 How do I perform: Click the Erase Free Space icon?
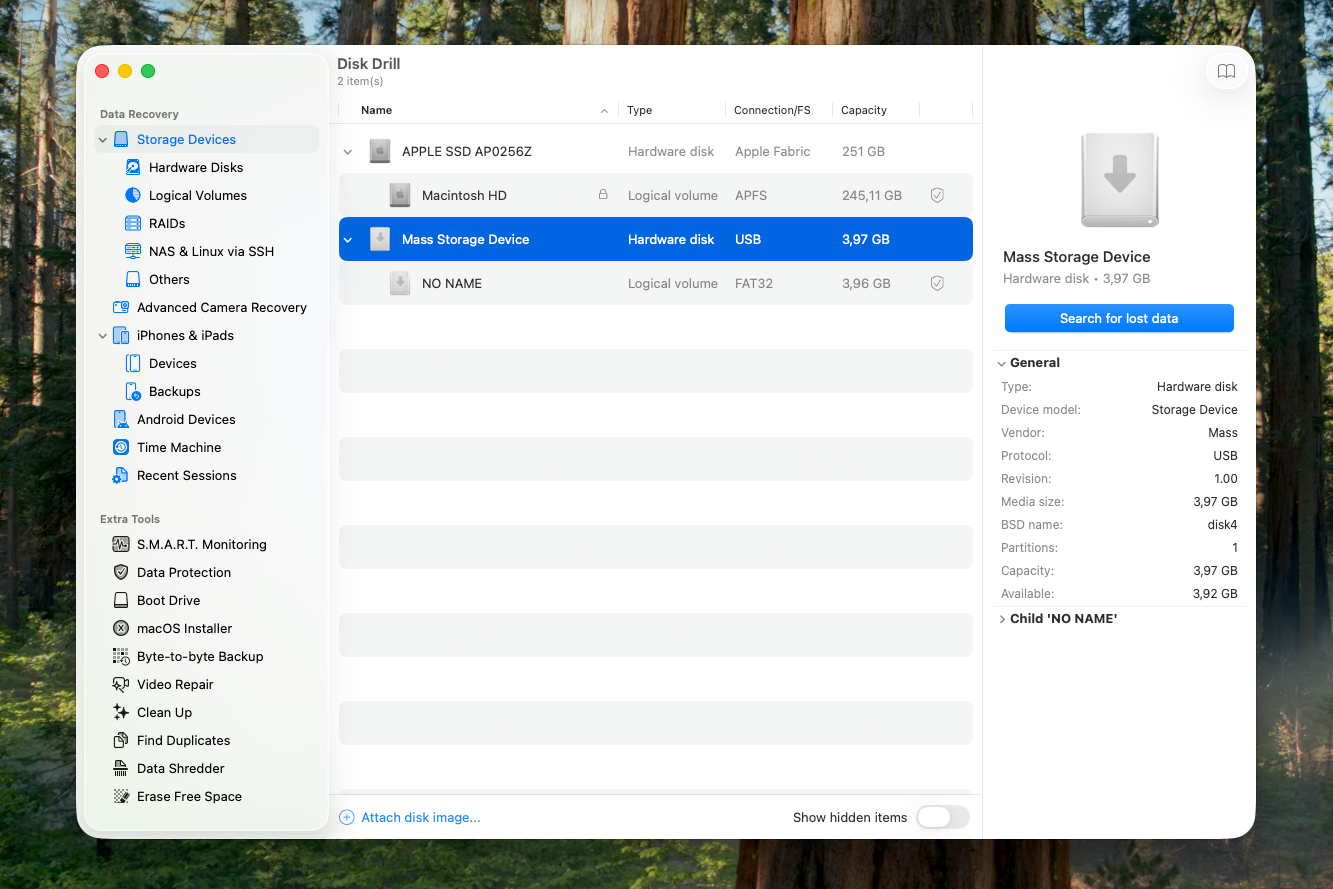point(121,796)
